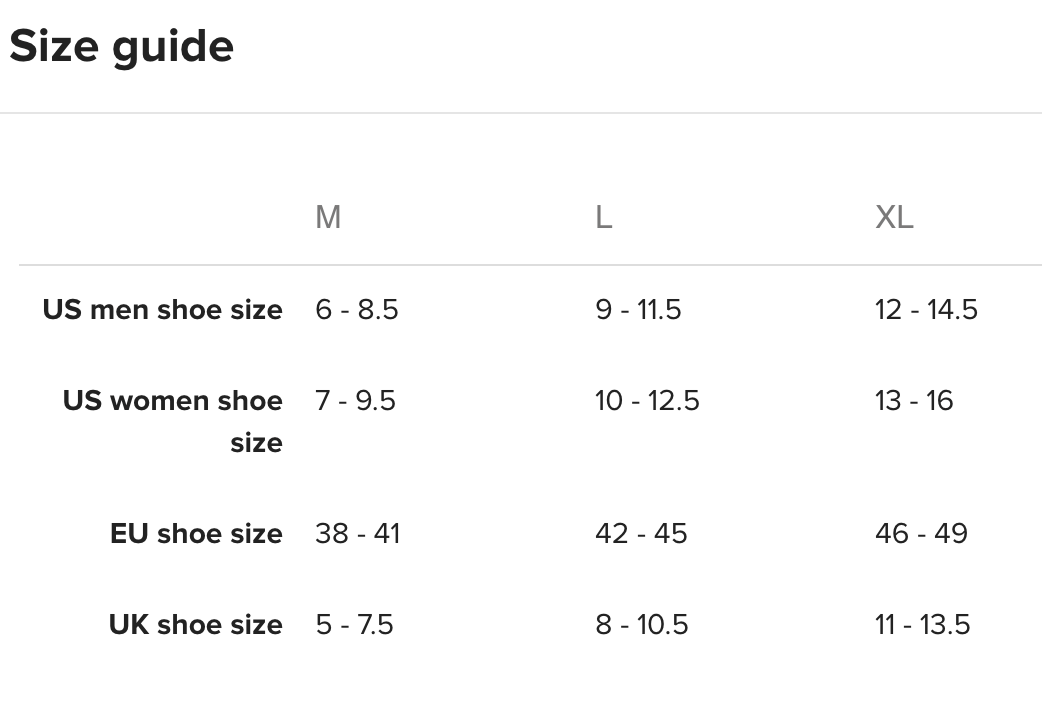This screenshot has height=714, width=1042.
Task: Click the 13 - 16 women's size cell
Action: [914, 401]
